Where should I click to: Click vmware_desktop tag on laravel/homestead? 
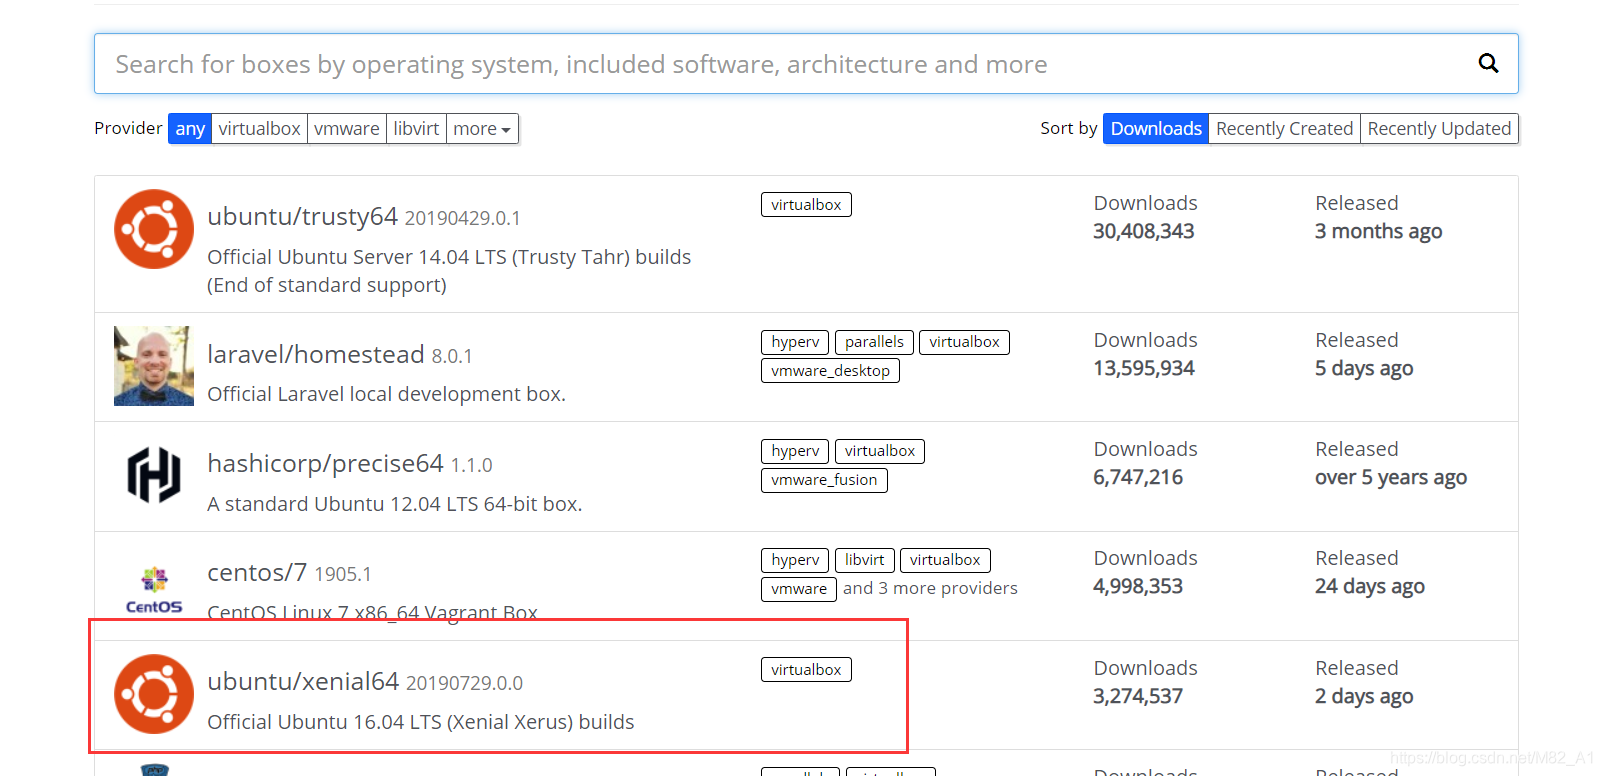coord(830,371)
